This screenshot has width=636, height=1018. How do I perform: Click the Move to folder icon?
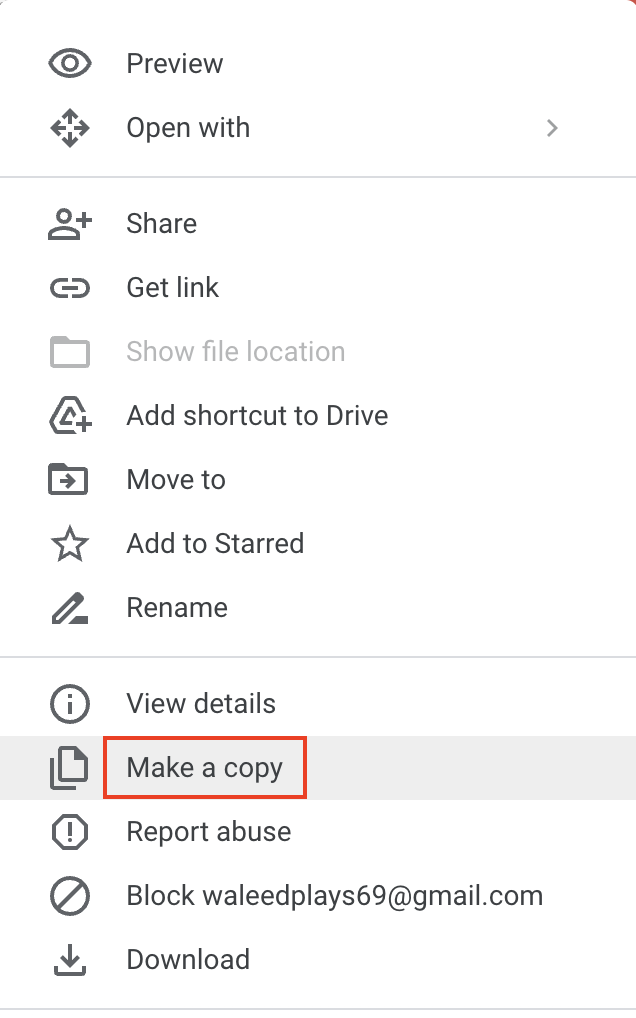point(70,480)
